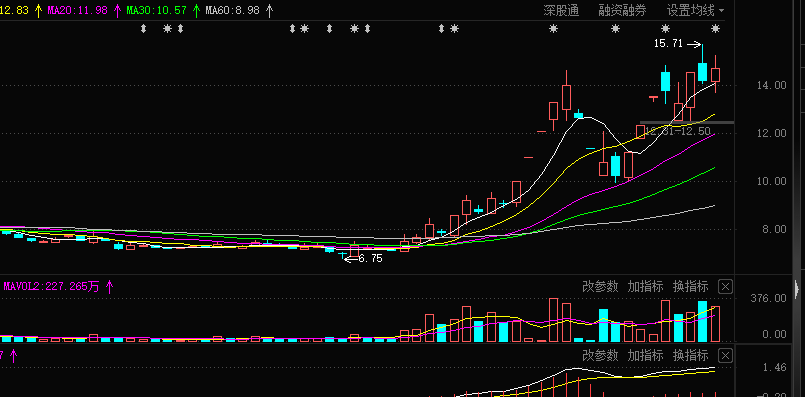This screenshot has width=805, height=397.
Task: Open 换指标 in the bottom indicator panel
Action: (691, 355)
